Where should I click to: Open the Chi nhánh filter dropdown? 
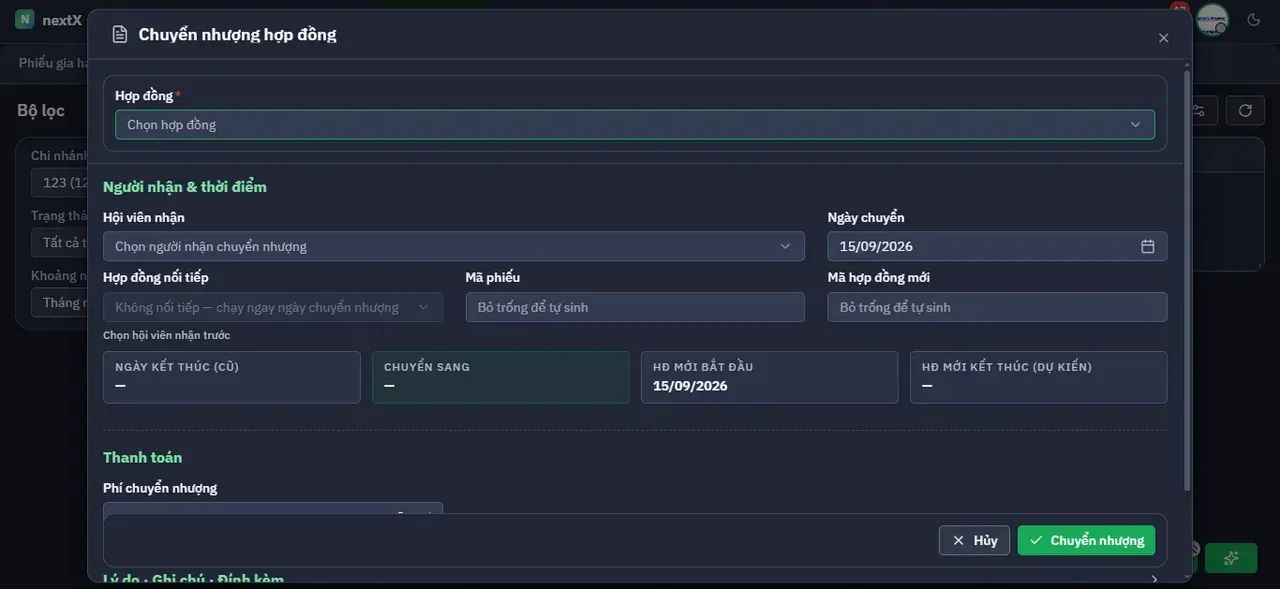pos(60,182)
